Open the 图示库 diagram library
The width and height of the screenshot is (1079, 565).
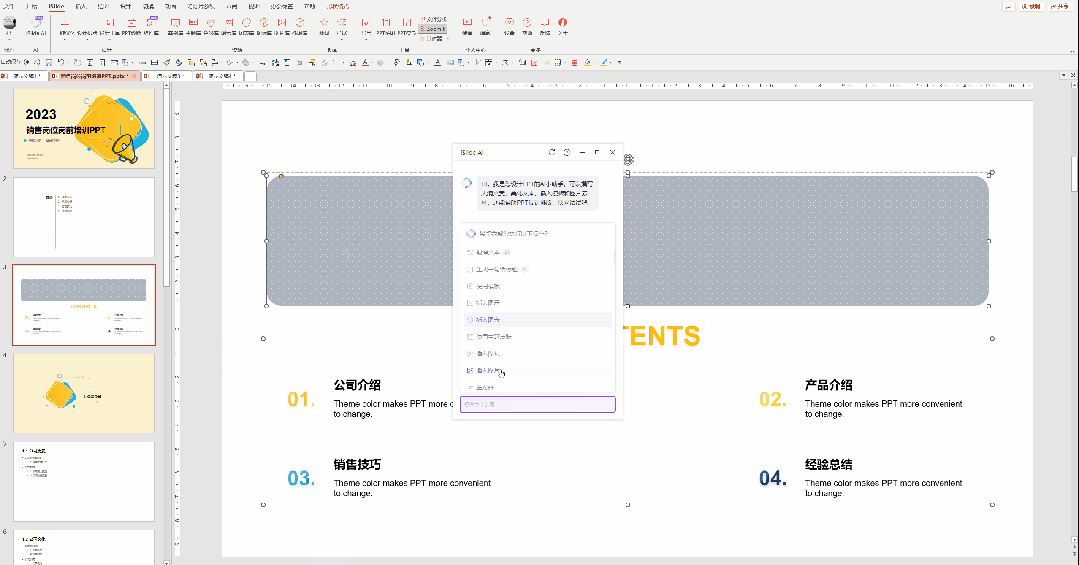coord(229,26)
